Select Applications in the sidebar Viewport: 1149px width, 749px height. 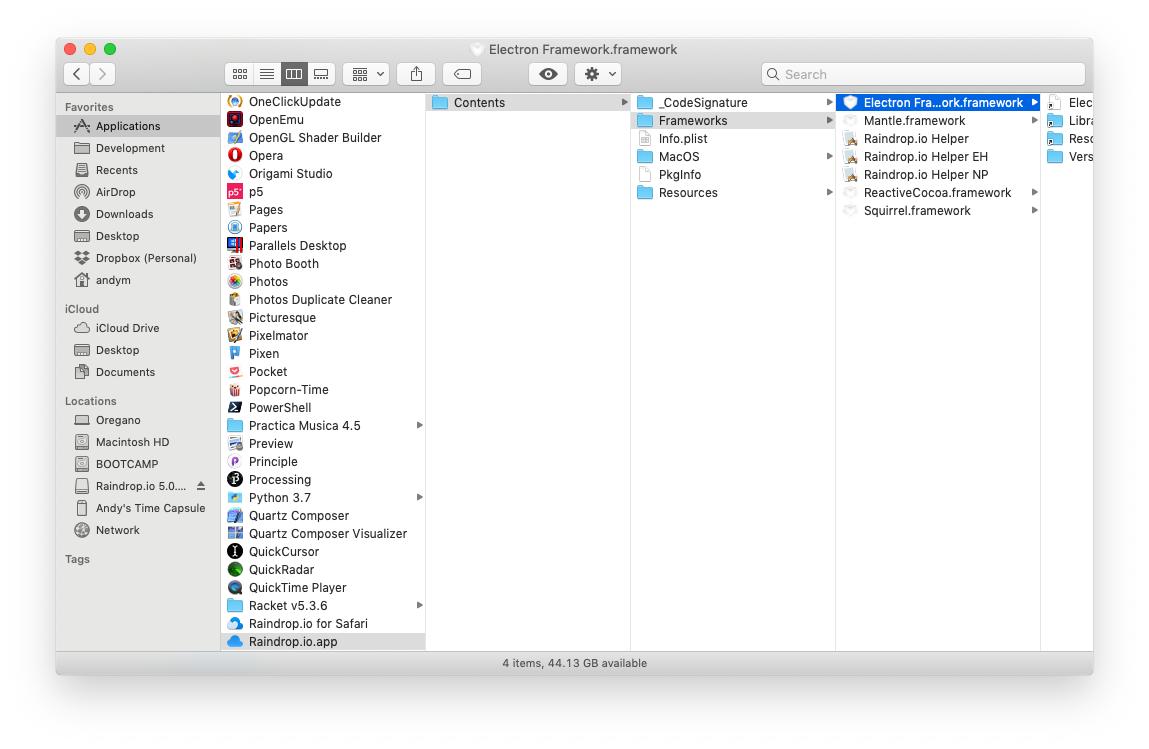click(138, 126)
